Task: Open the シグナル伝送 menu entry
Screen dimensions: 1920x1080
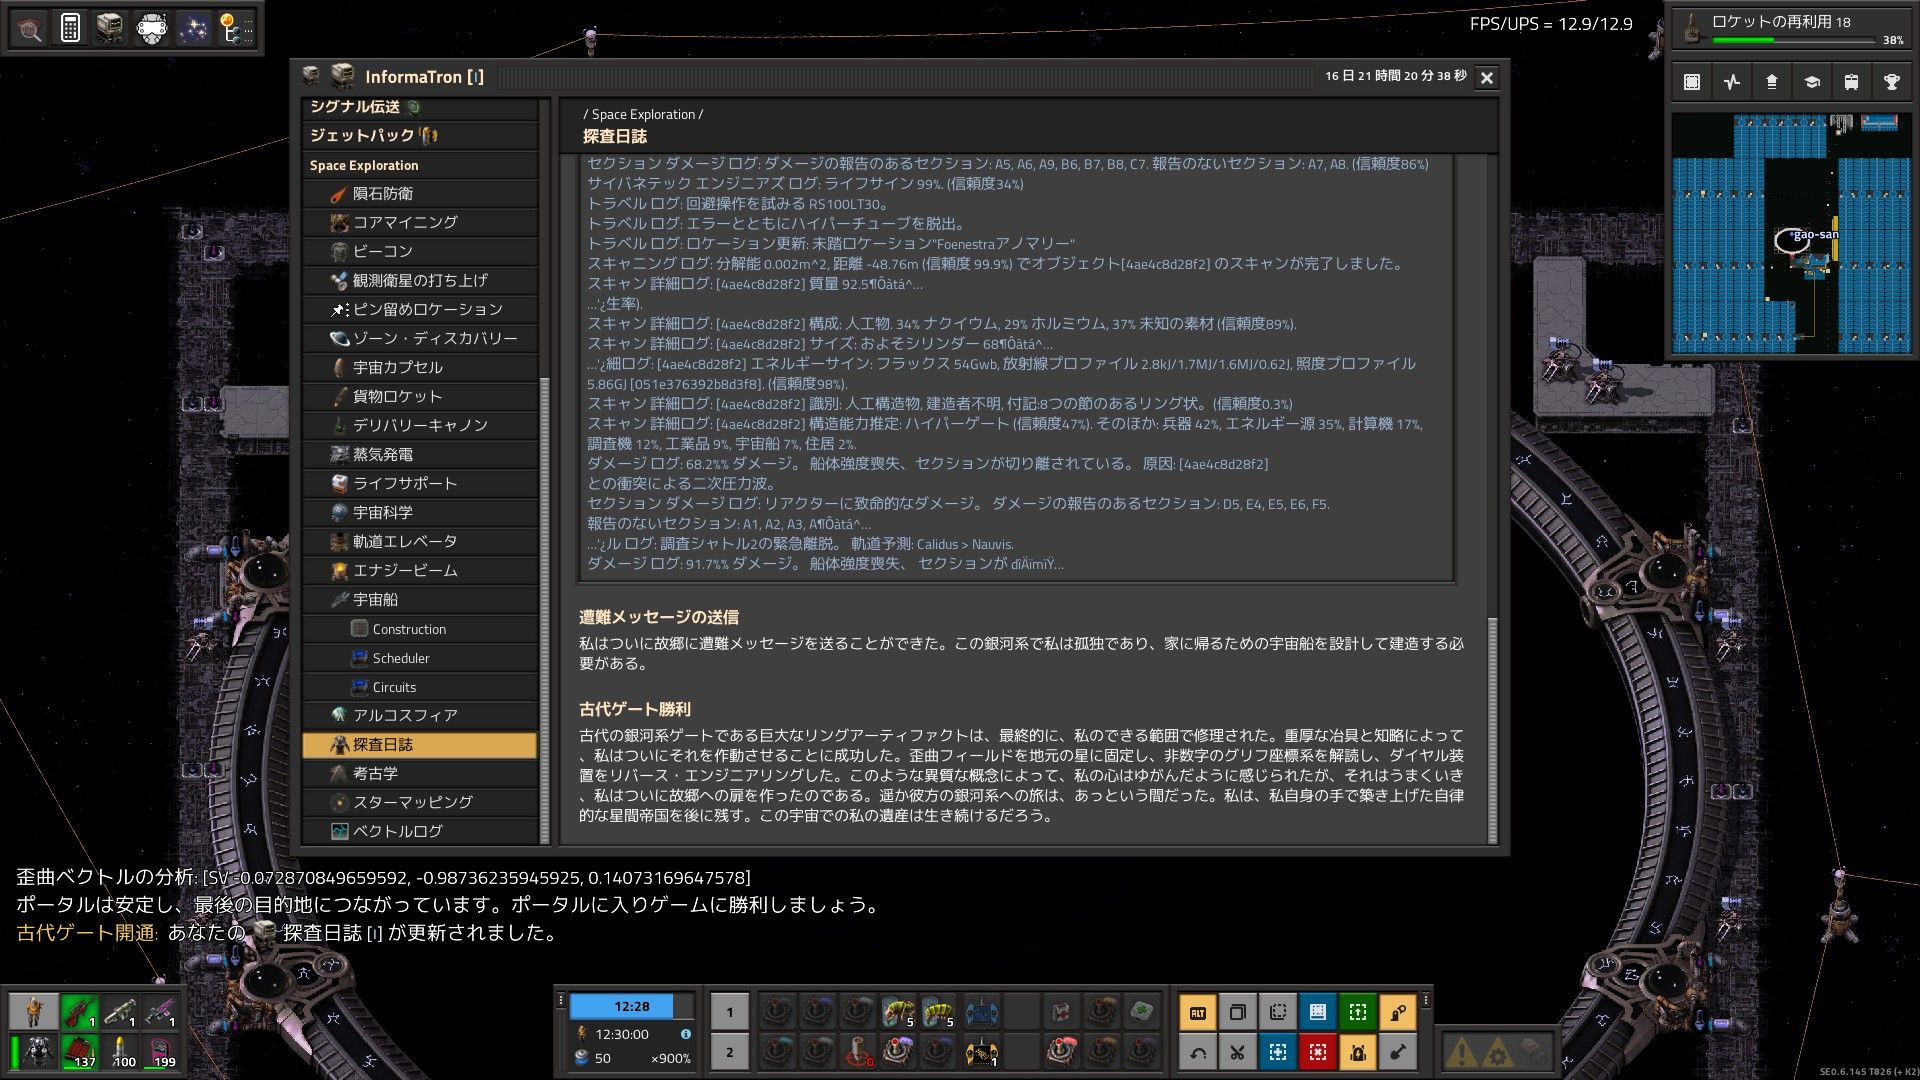Action: tap(420, 107)
